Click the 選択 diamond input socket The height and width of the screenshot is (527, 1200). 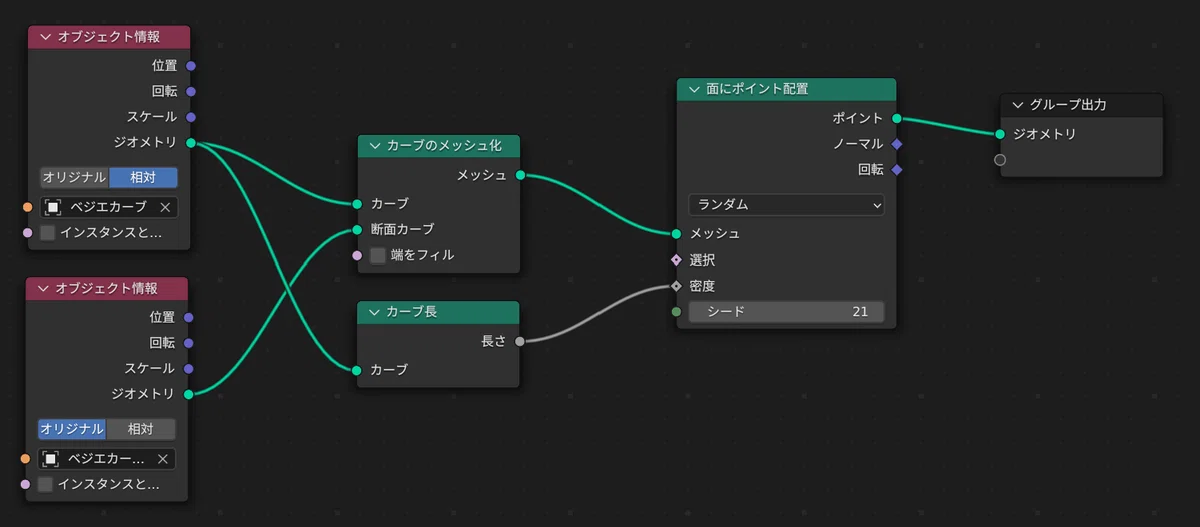pyautogui.click(x=677, y=260)
